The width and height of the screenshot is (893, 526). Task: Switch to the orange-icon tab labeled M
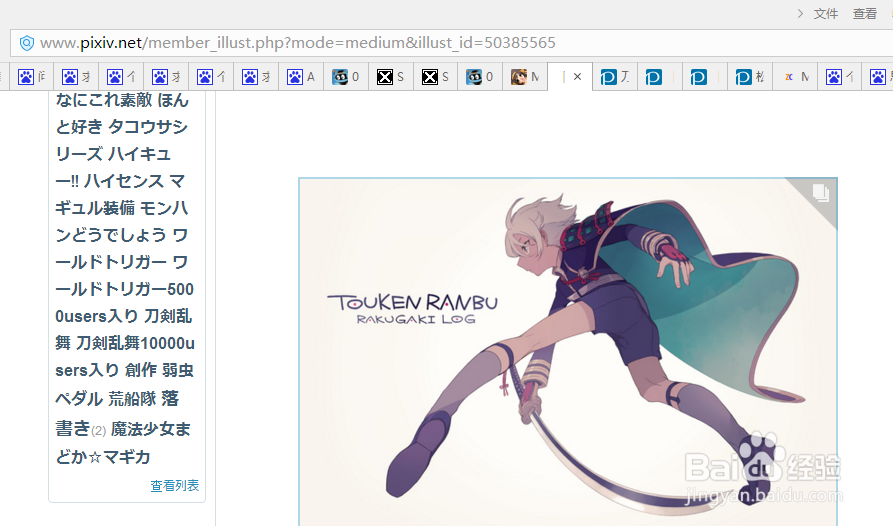tap(795, 77)
